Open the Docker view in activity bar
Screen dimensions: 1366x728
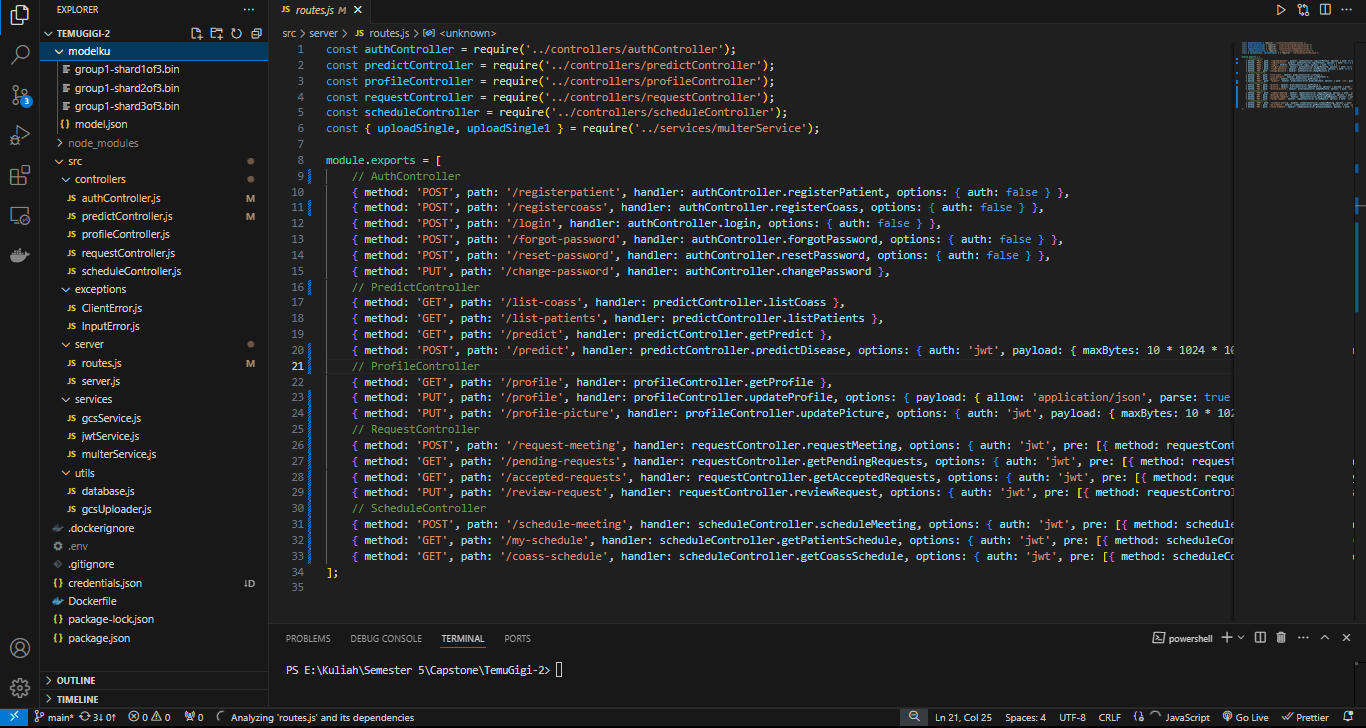click(19, 255)
